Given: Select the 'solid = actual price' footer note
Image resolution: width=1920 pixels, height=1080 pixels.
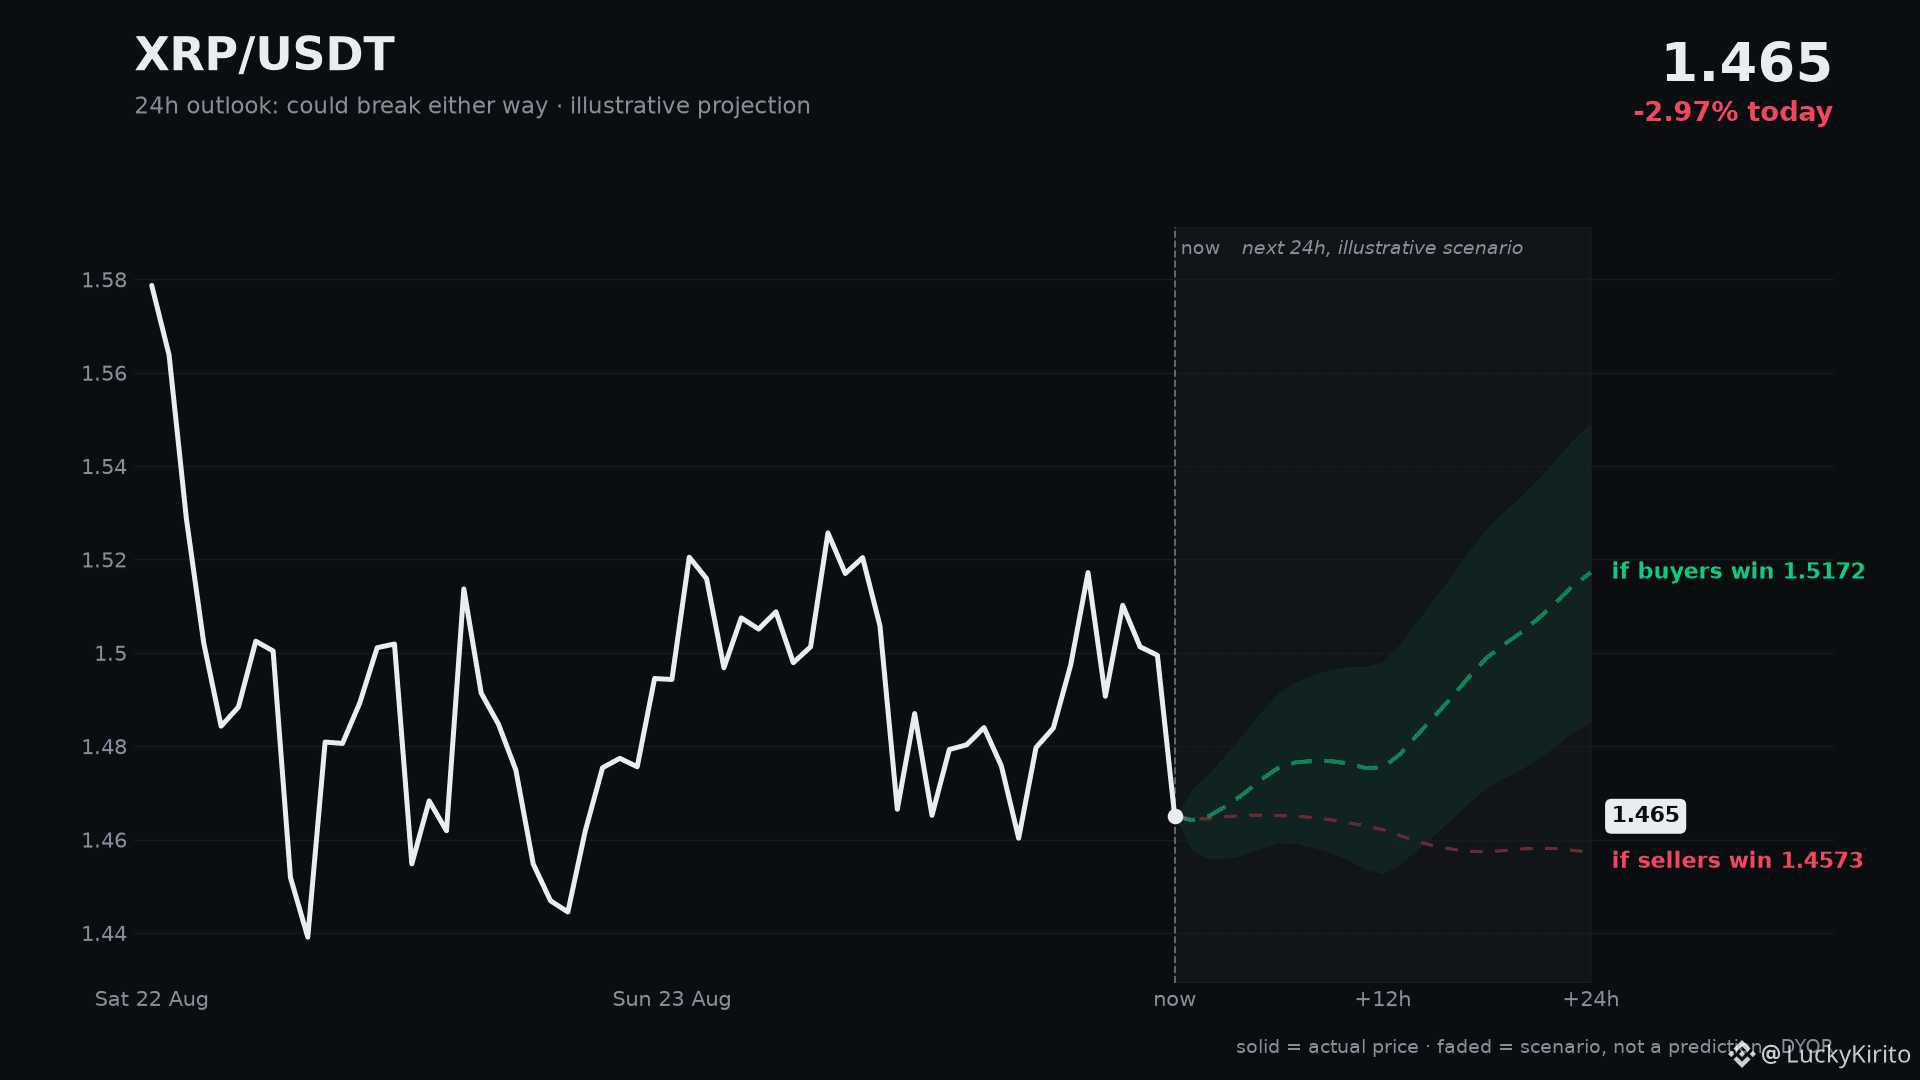Looking at the screenshot, I should [x=1327, y=1047].
